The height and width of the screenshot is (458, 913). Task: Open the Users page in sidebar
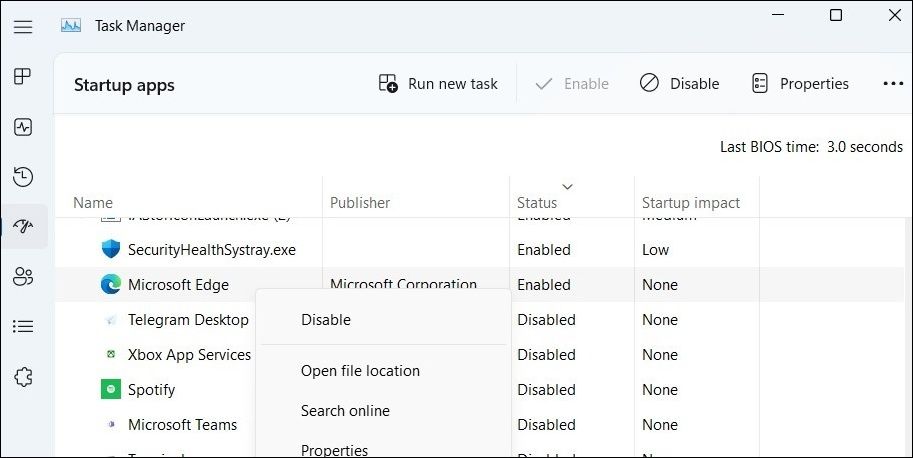point(23,277)
